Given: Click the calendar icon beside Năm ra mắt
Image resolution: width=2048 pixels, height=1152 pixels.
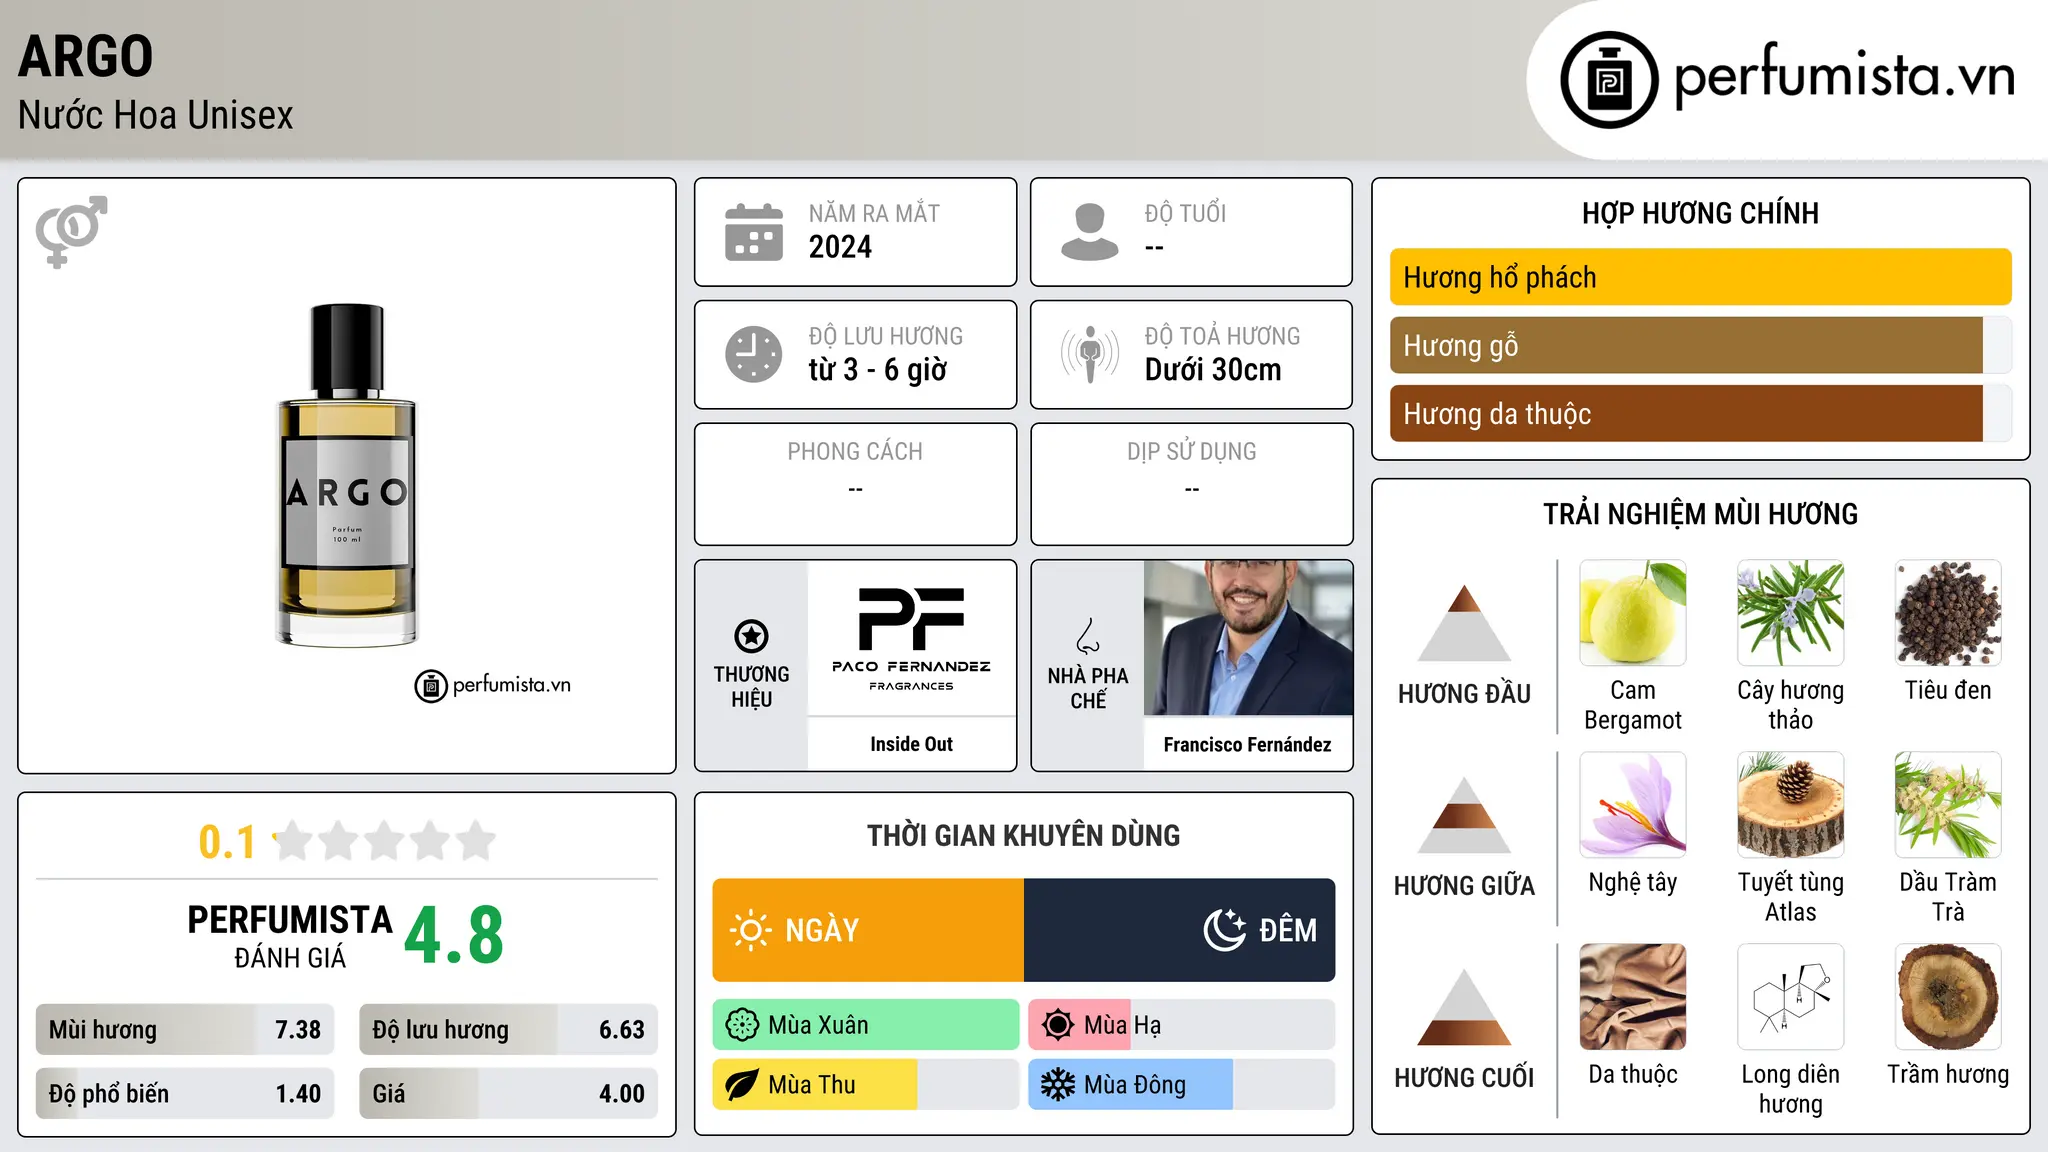Looking at the screenshot, I should coord(754,232).
